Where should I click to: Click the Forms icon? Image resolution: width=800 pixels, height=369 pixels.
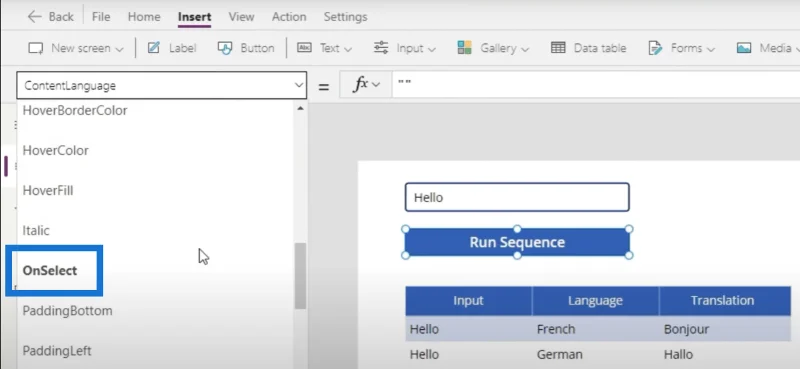tap(655, 48)
